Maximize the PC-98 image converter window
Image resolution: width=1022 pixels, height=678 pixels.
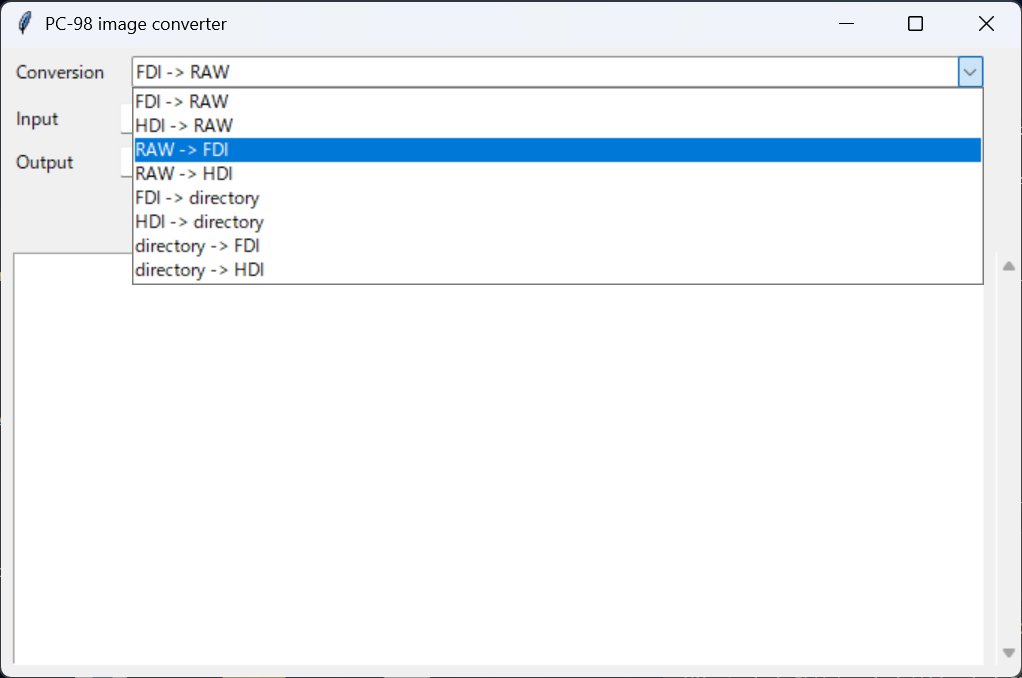(x=915, y=23)
